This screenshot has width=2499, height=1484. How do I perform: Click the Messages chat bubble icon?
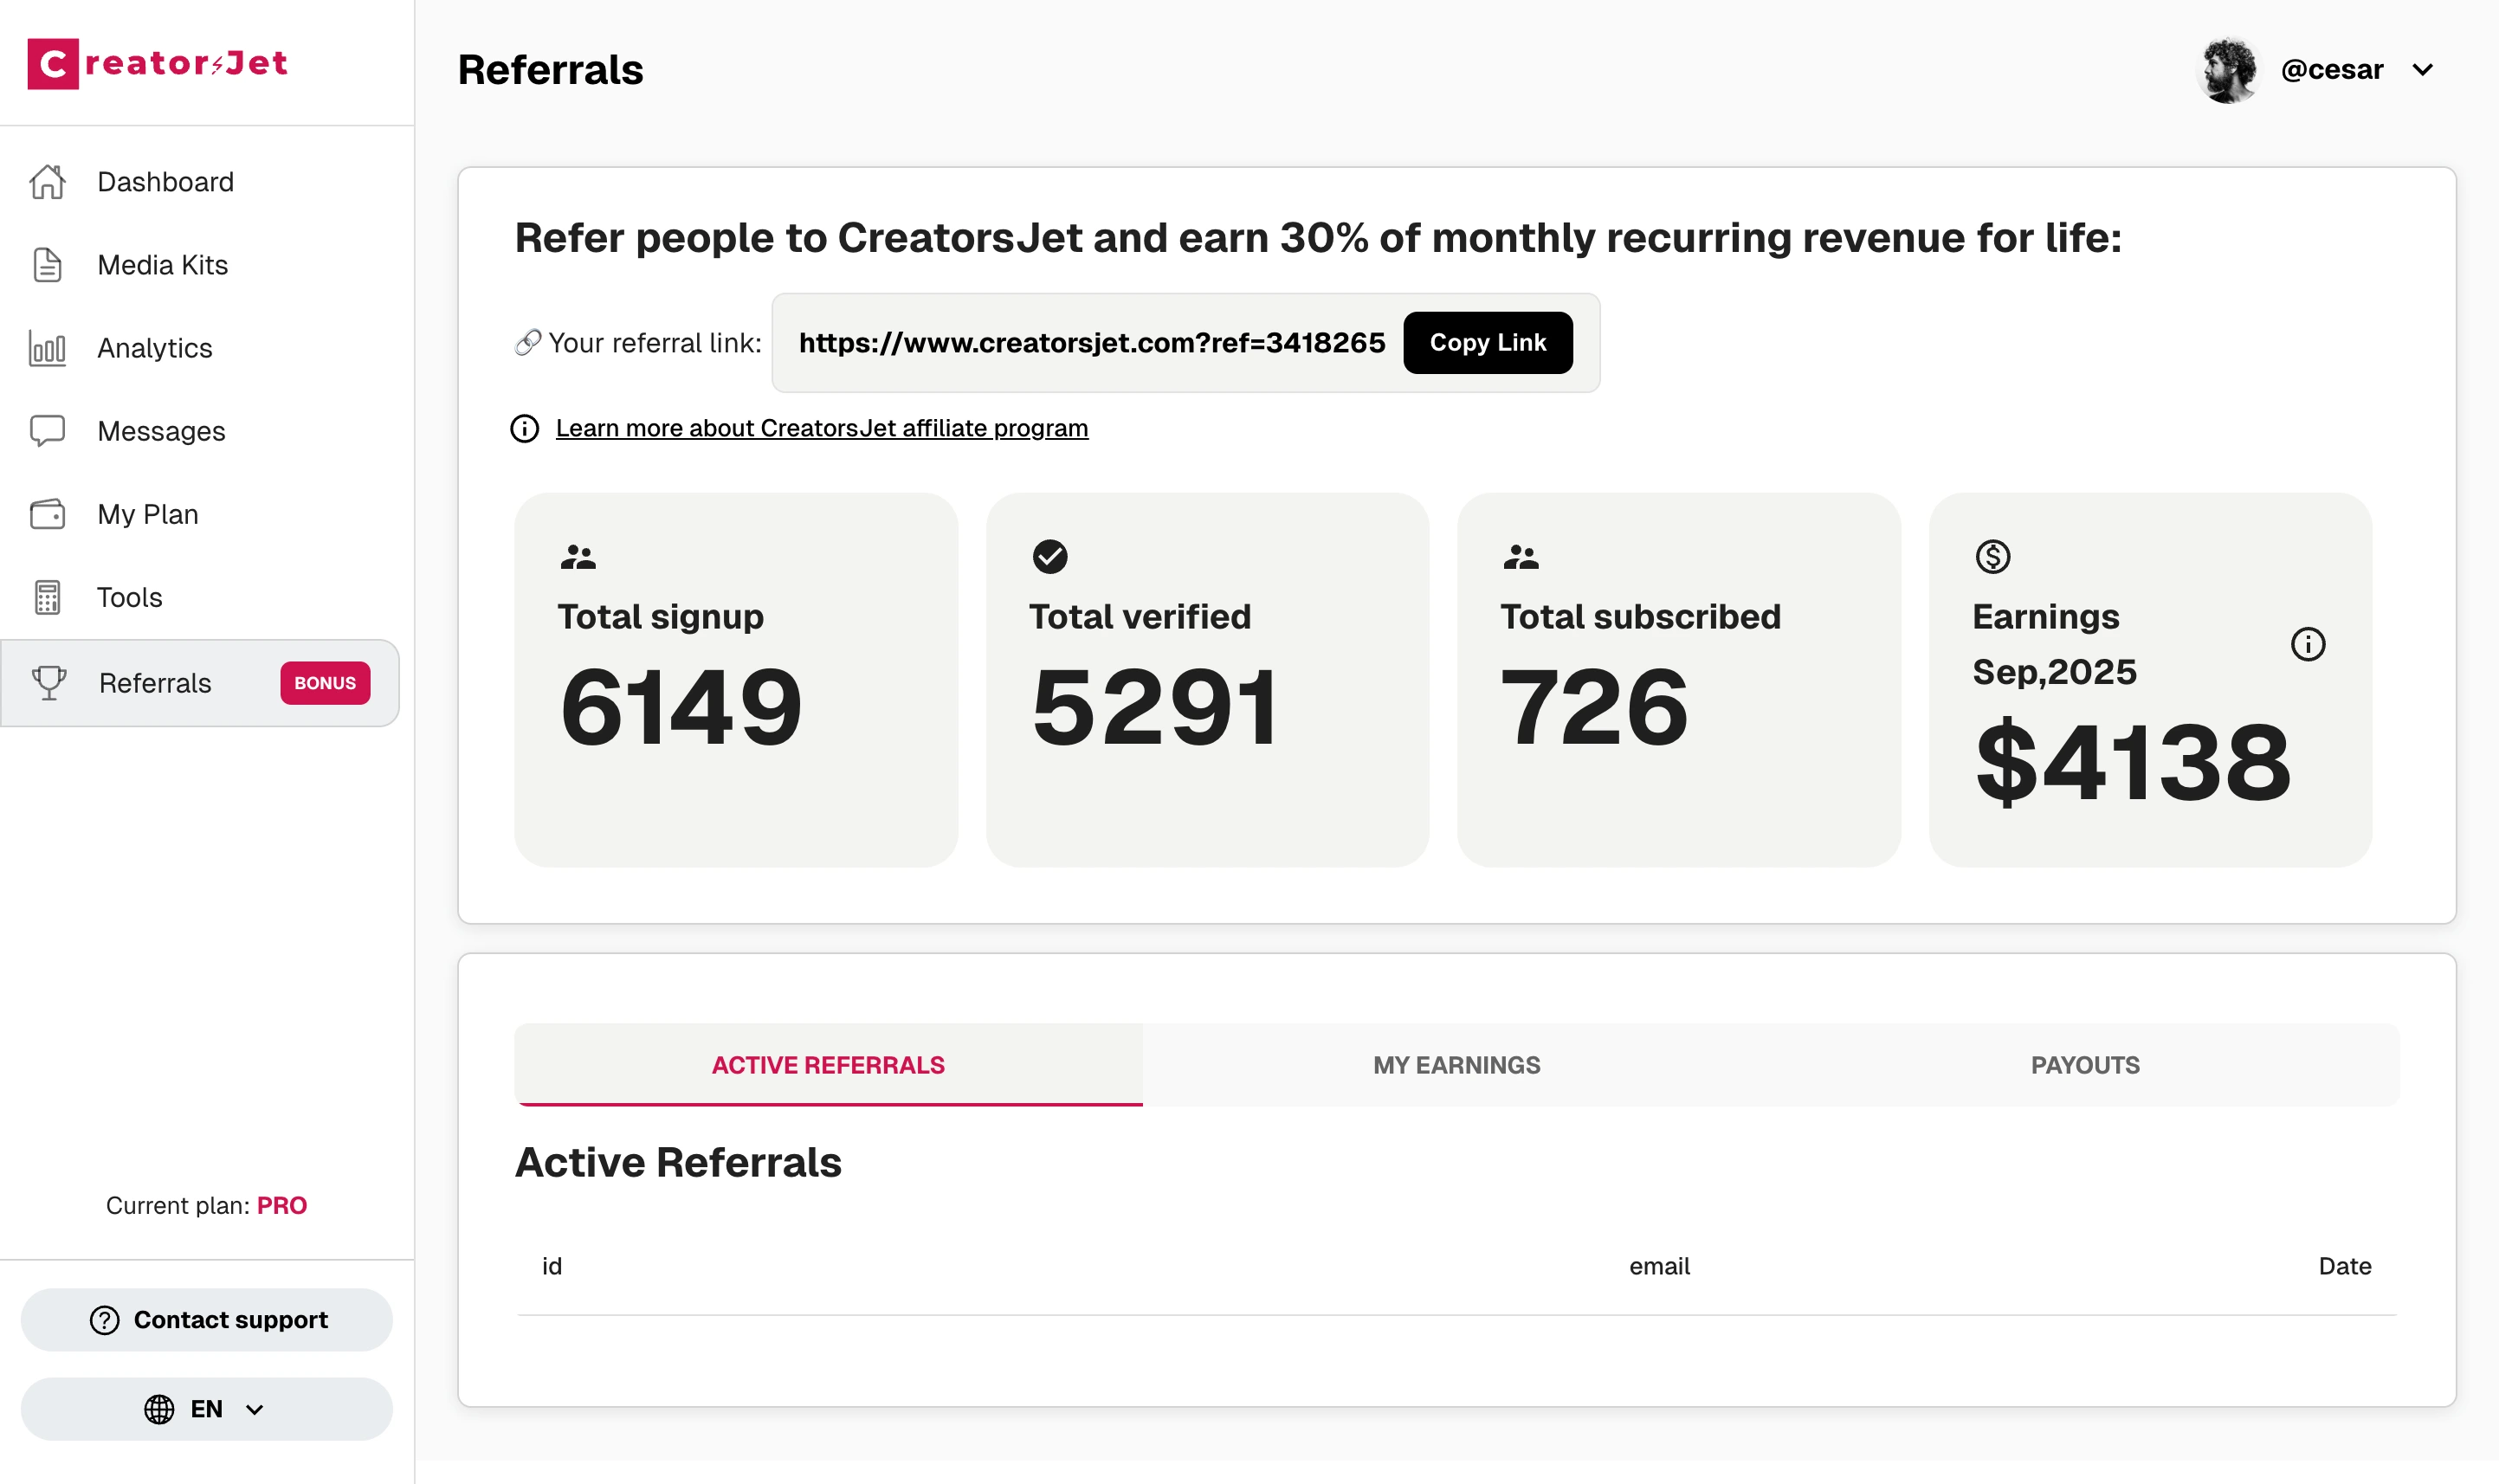click(47, 431)
